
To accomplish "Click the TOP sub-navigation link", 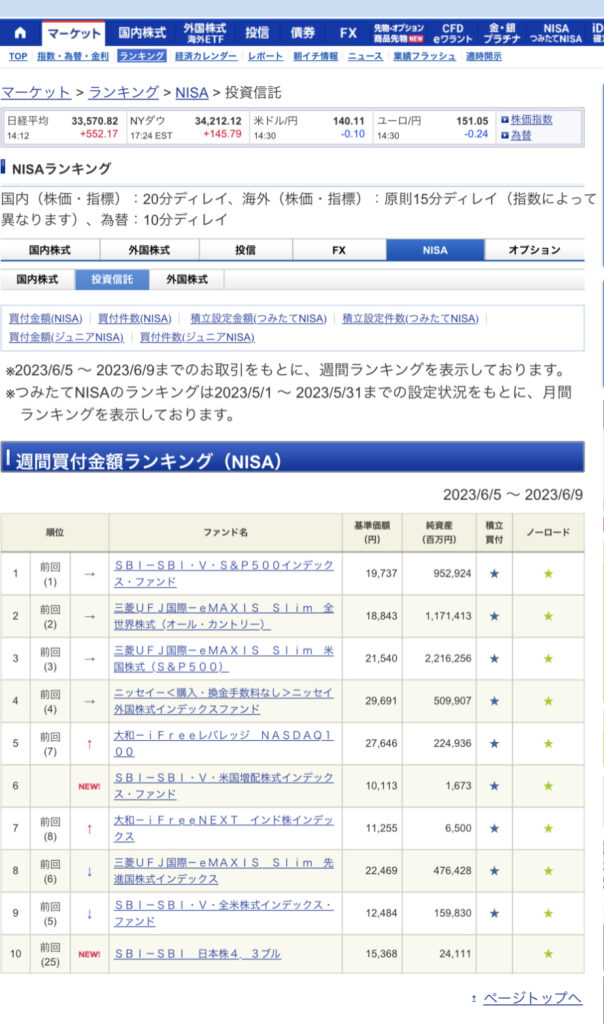I will 18,56.
